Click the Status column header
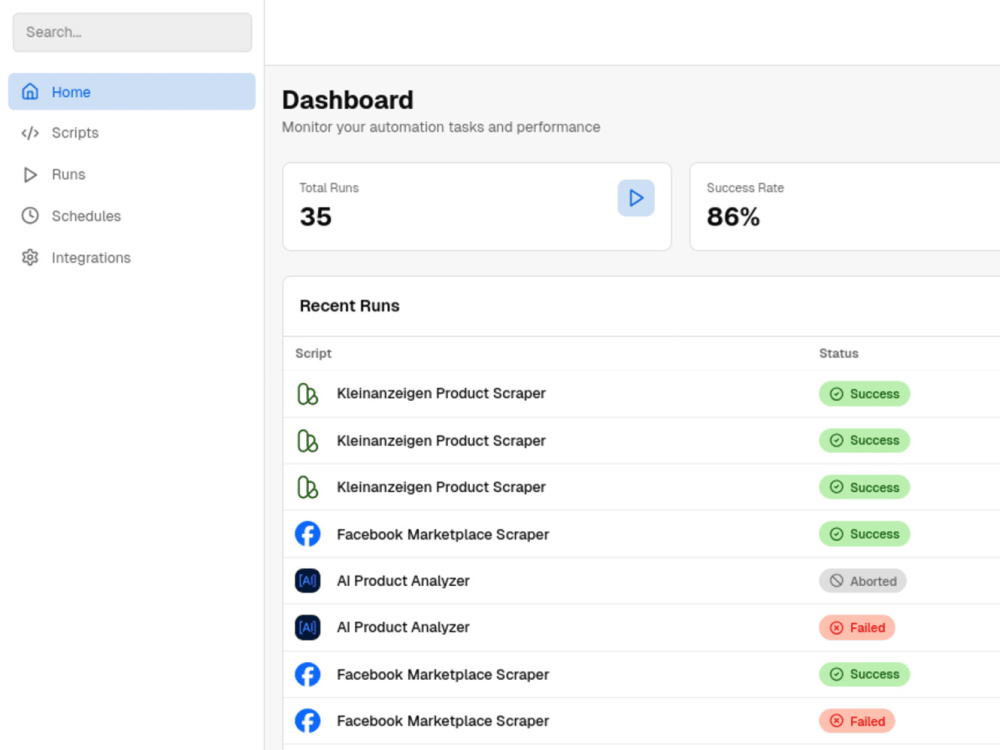 coord(839,353)
